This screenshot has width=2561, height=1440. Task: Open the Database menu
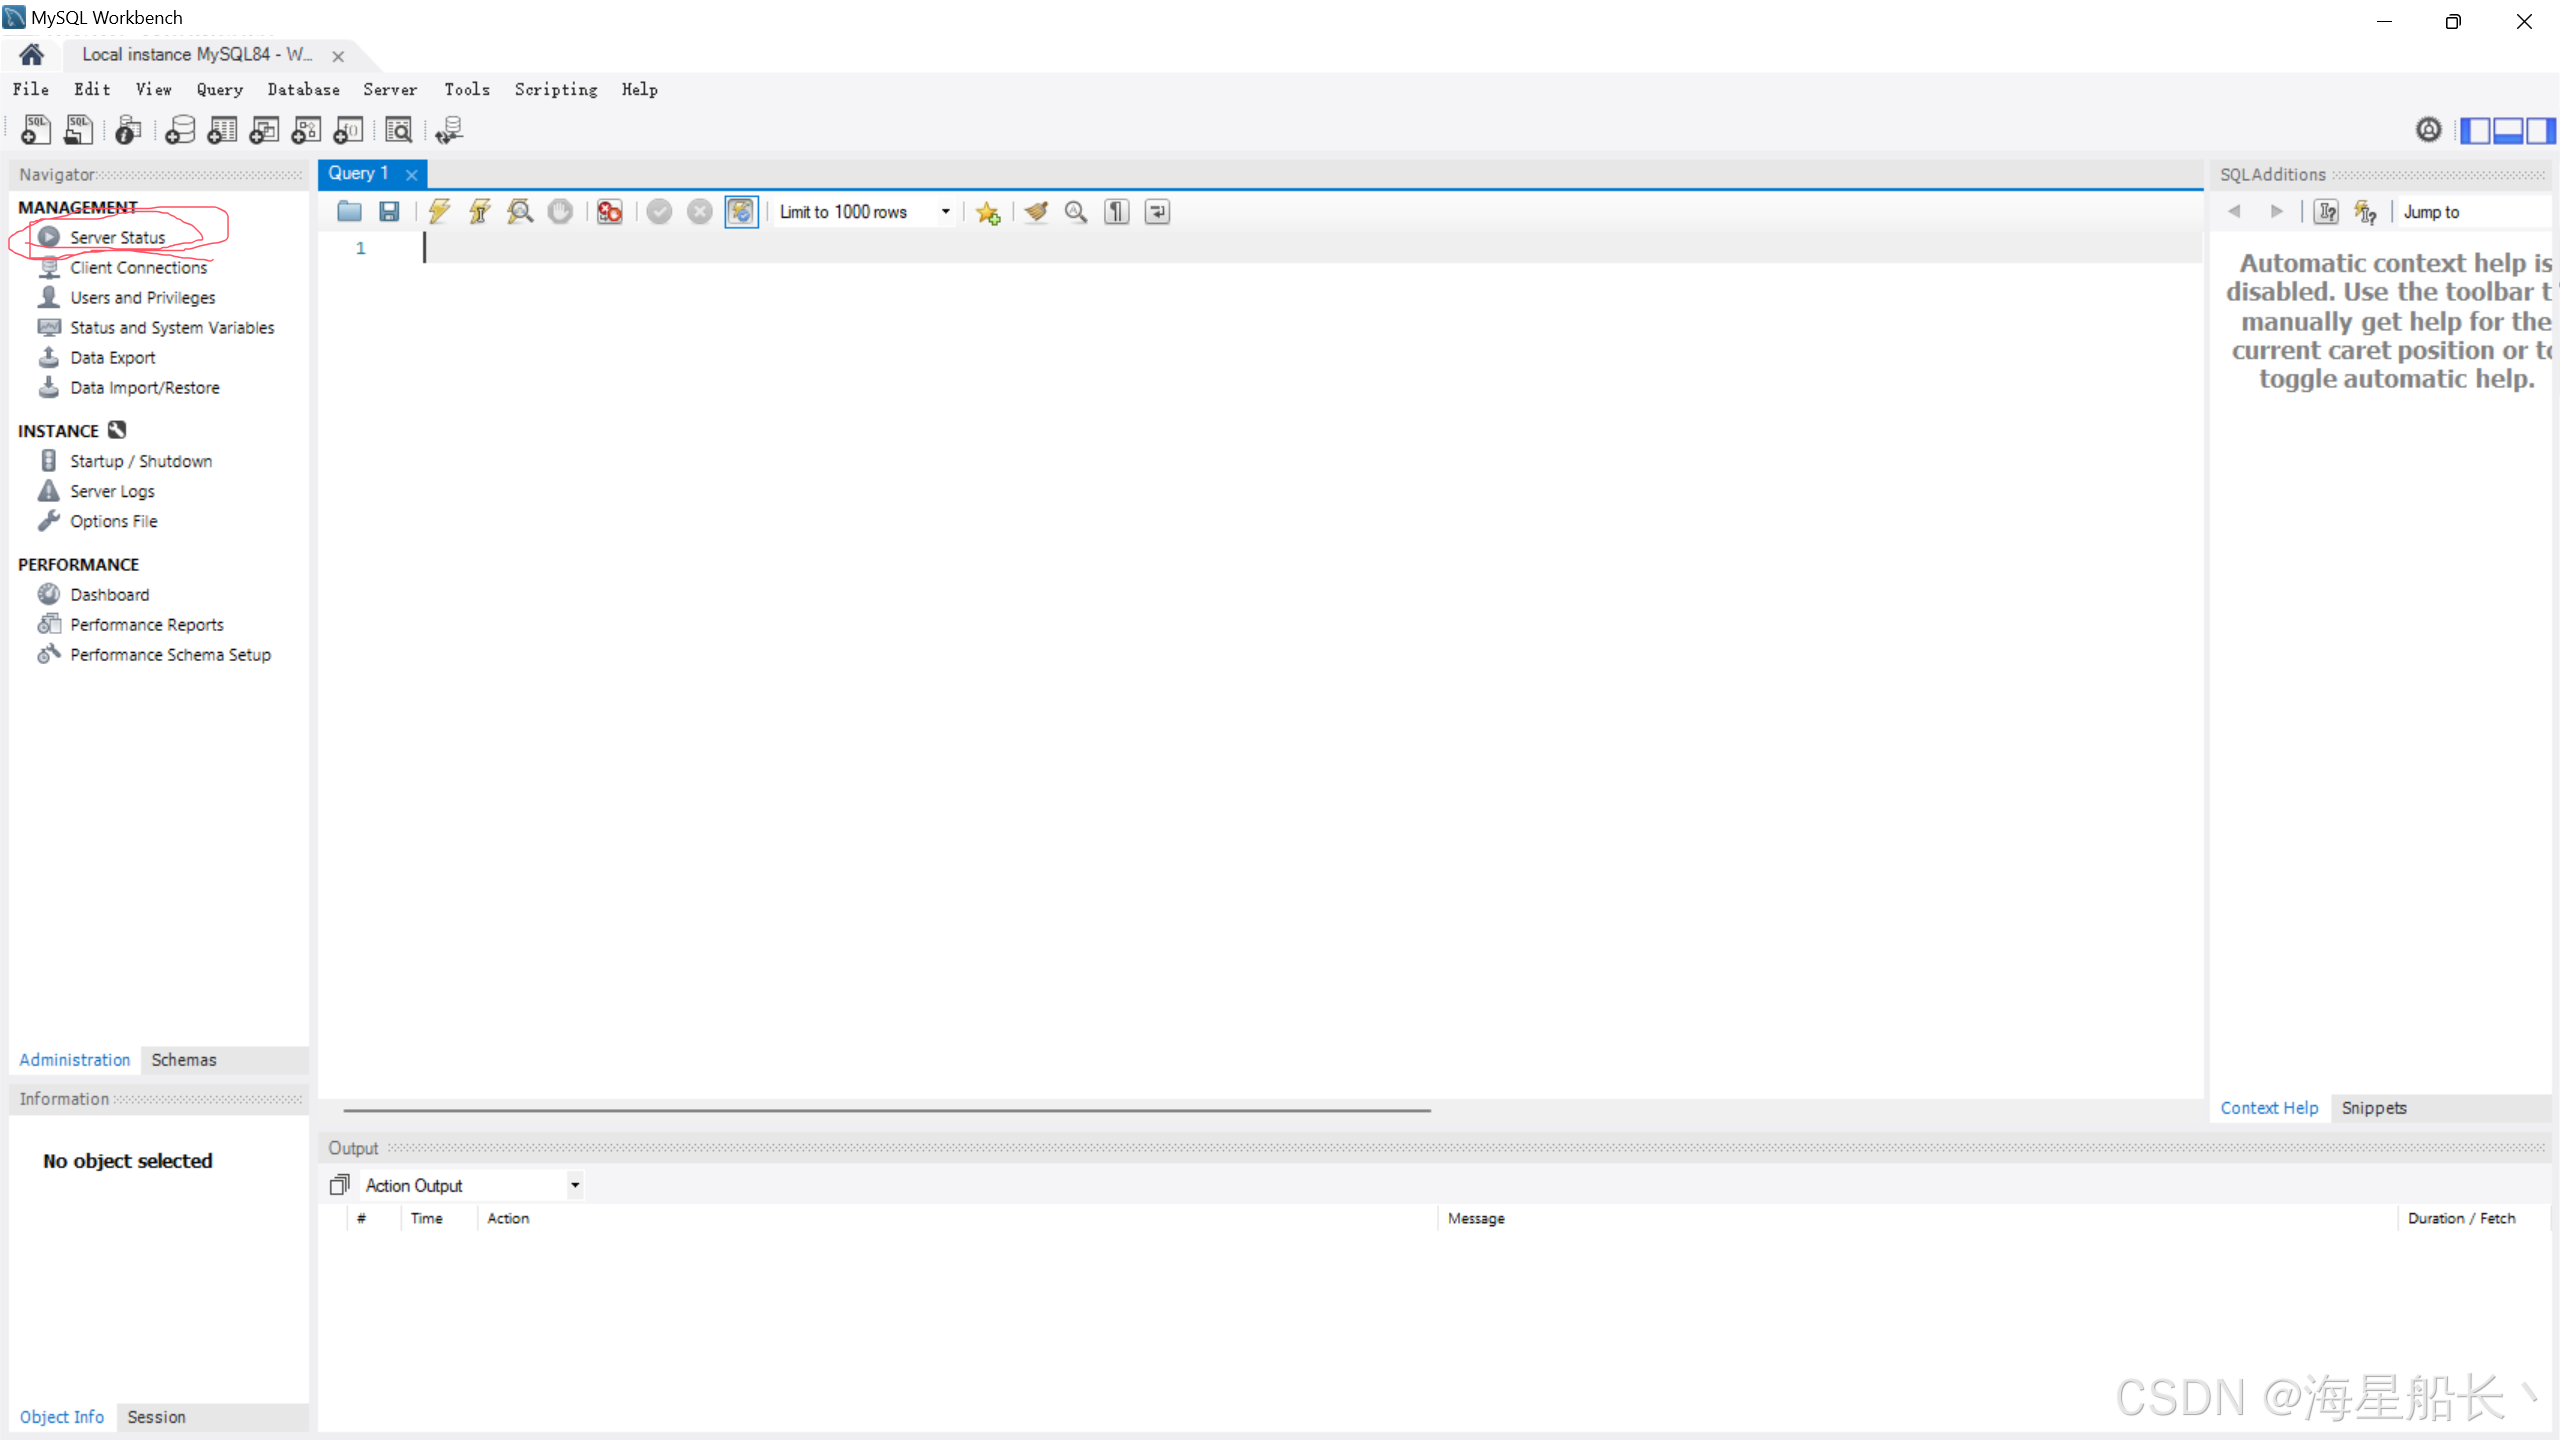pyautogui.click(x=303, y=89)
